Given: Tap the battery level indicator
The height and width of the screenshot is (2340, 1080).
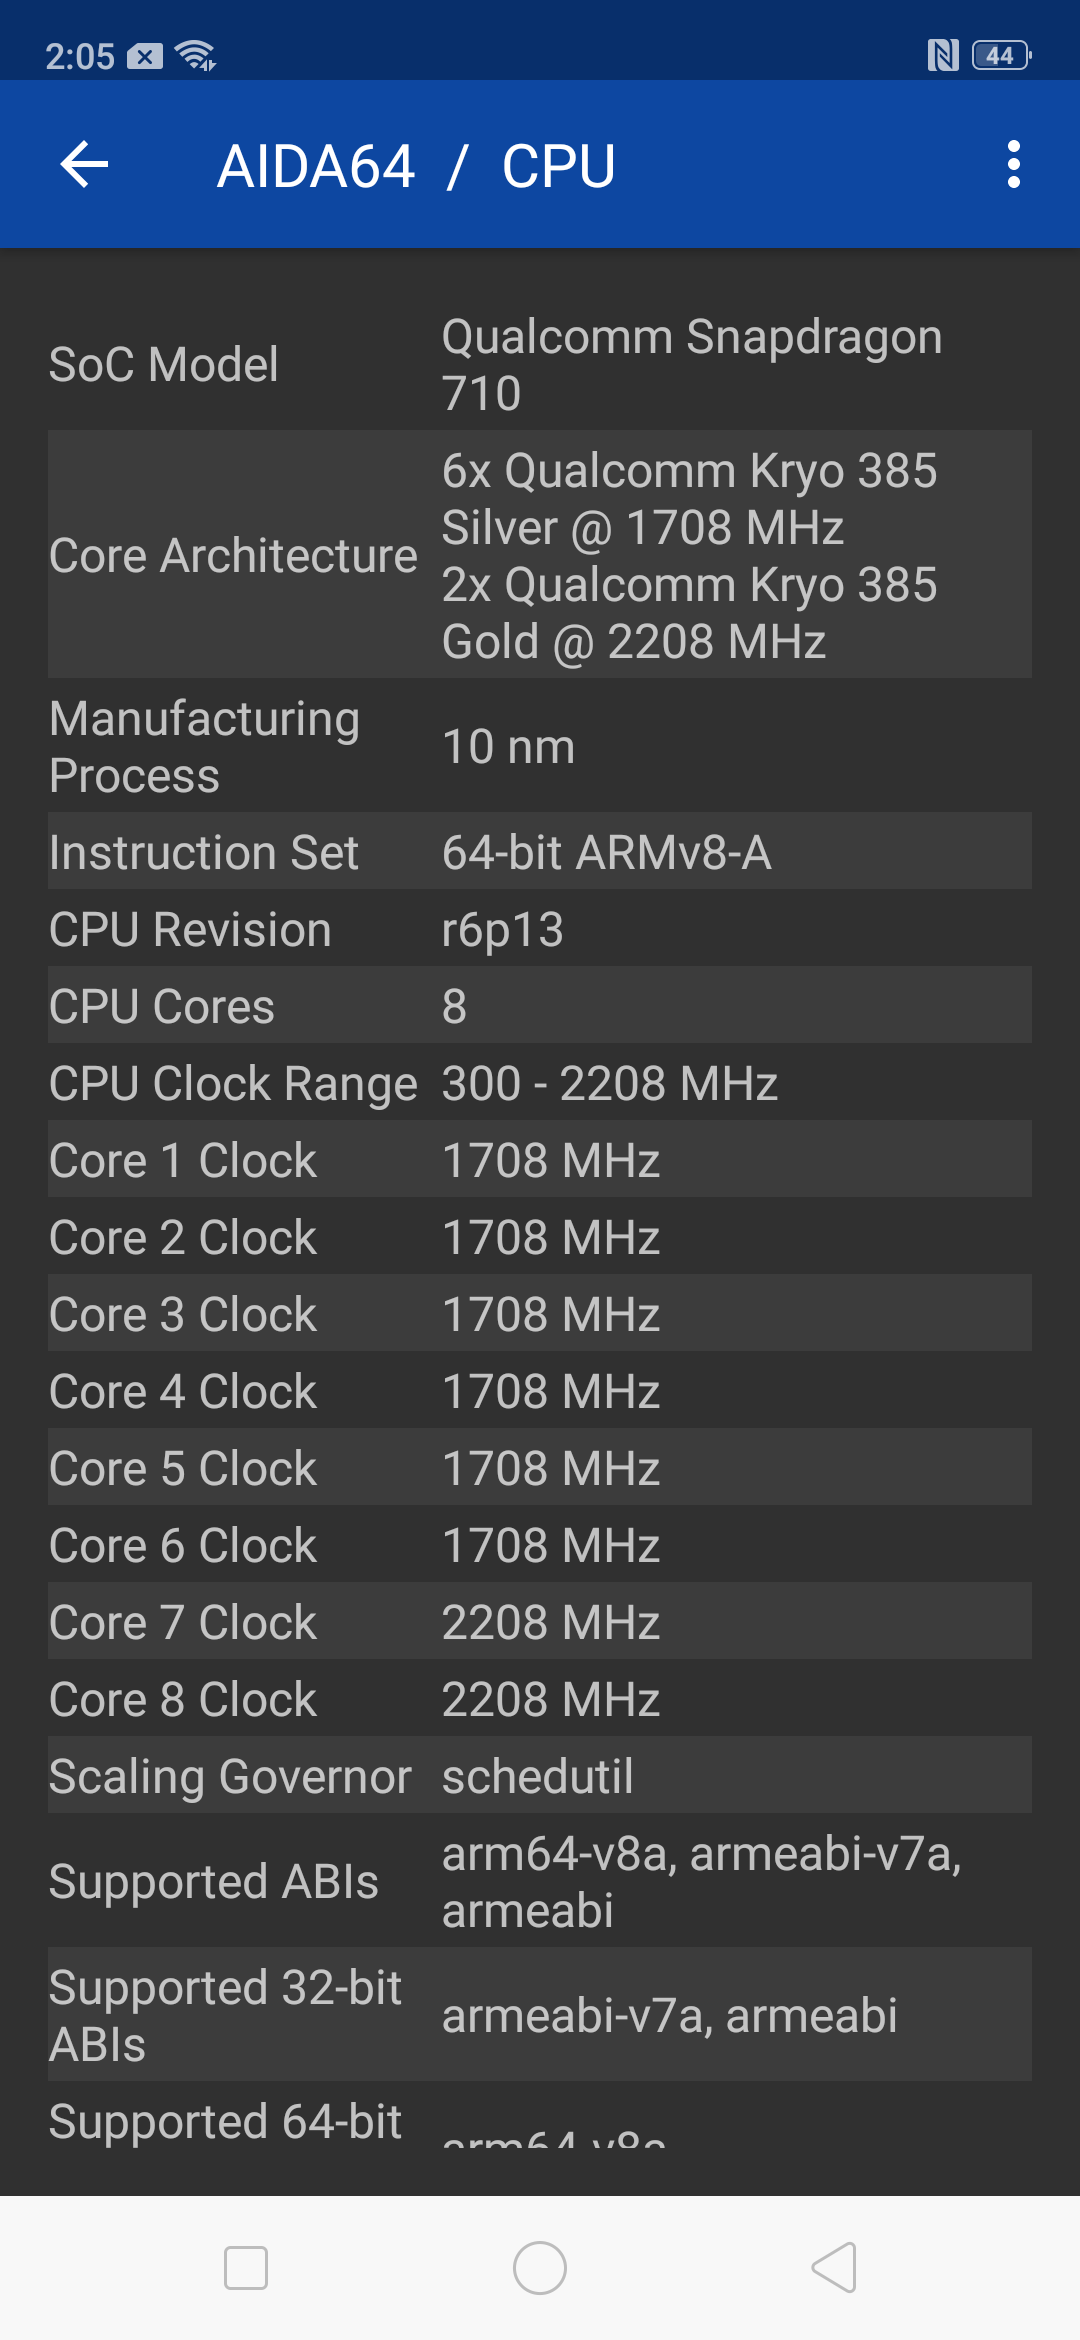Looking at the screenshot, I should (x=1001, y=55).
